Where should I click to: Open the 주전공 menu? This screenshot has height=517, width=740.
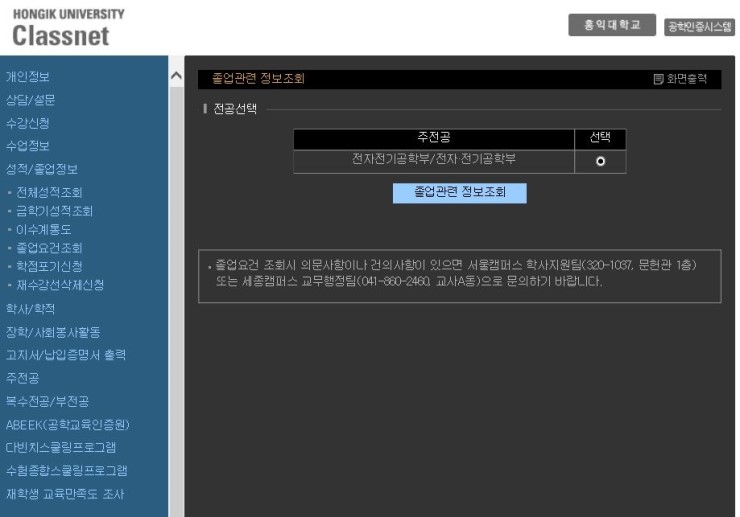[x=22, y=378]
